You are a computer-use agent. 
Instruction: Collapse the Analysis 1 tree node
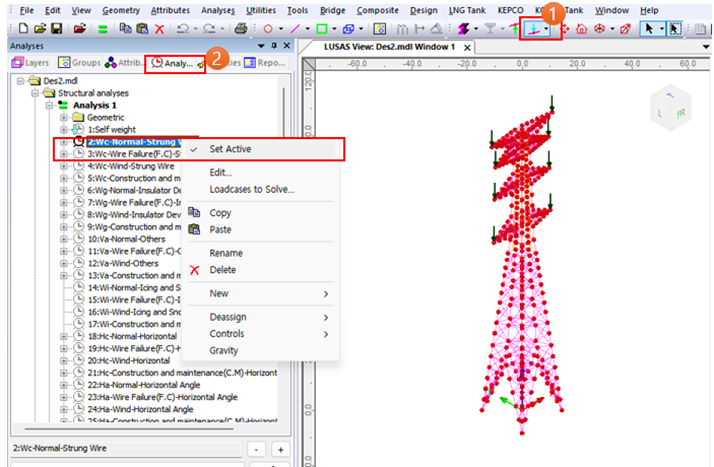(50, 105)
